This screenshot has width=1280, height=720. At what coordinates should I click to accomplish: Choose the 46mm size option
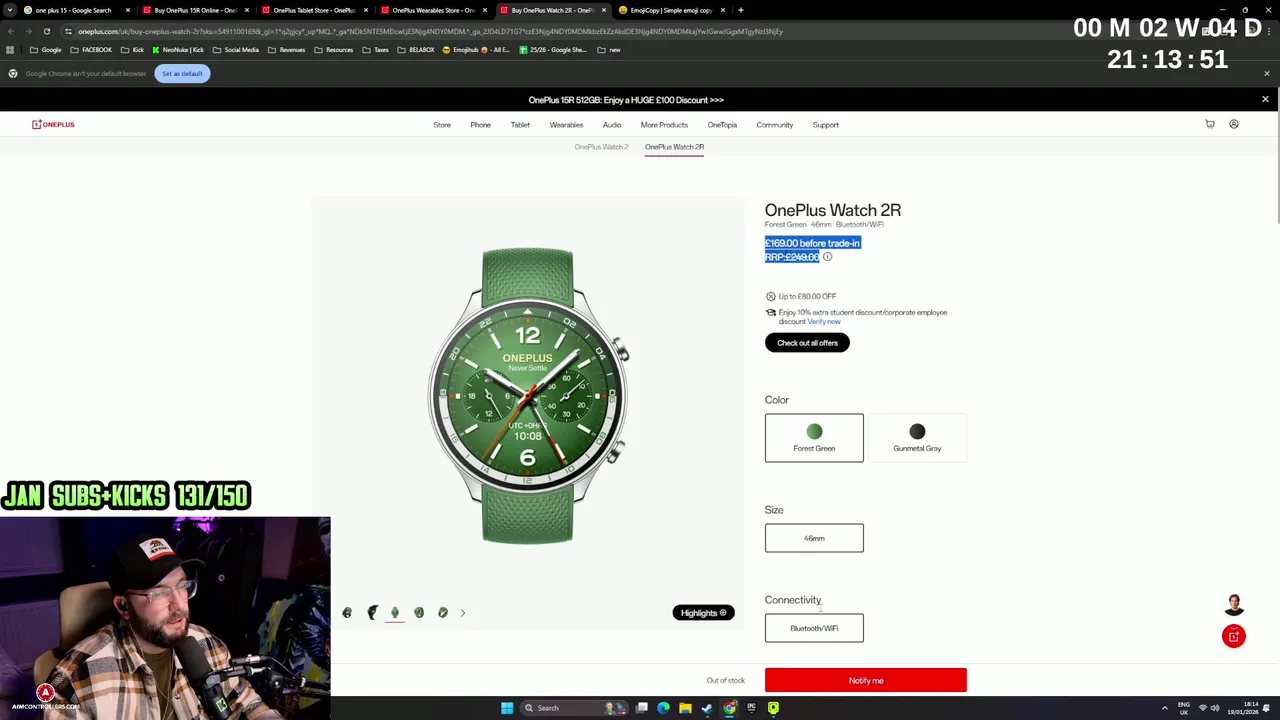[x=814, y=538]
